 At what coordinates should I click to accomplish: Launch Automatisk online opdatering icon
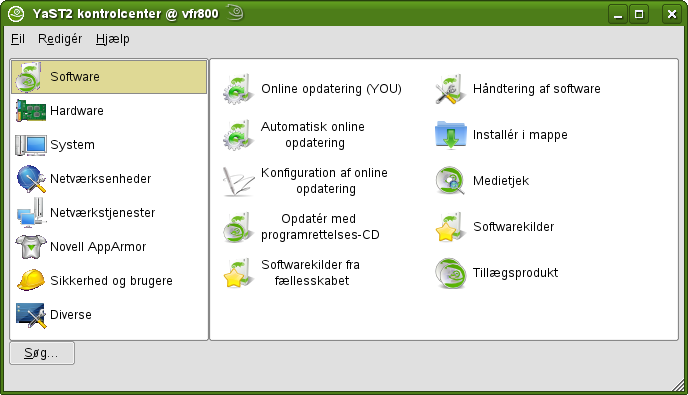tap(238, 135)
